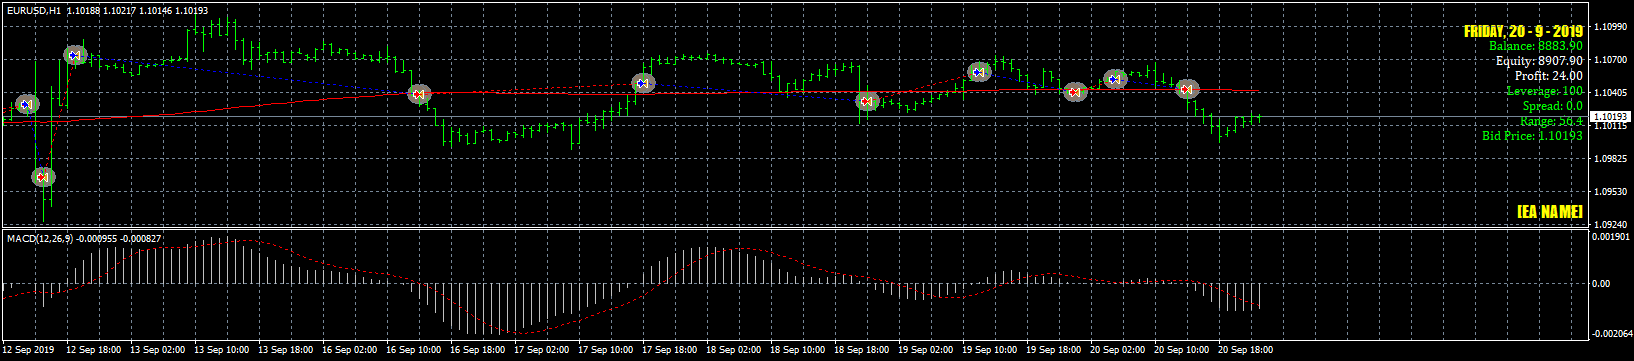The width and height of the screenshot is (1634, 361).
Task: Click the 18 Sep 02:00 time axis label
Action: tap(733, 351)
